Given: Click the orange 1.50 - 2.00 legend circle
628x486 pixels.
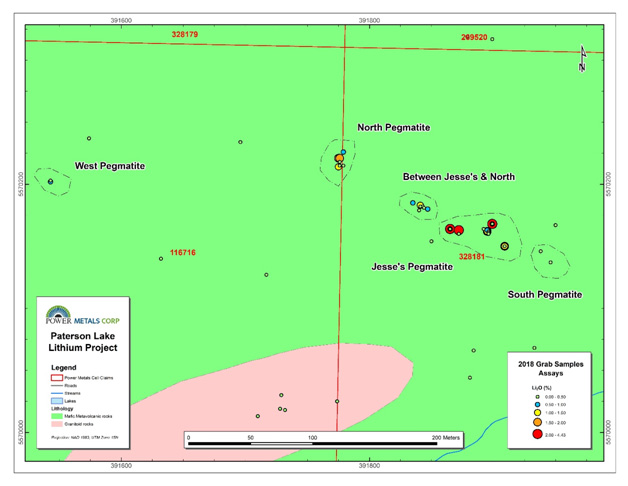Looking at the screenshot, I should [537, 422].
